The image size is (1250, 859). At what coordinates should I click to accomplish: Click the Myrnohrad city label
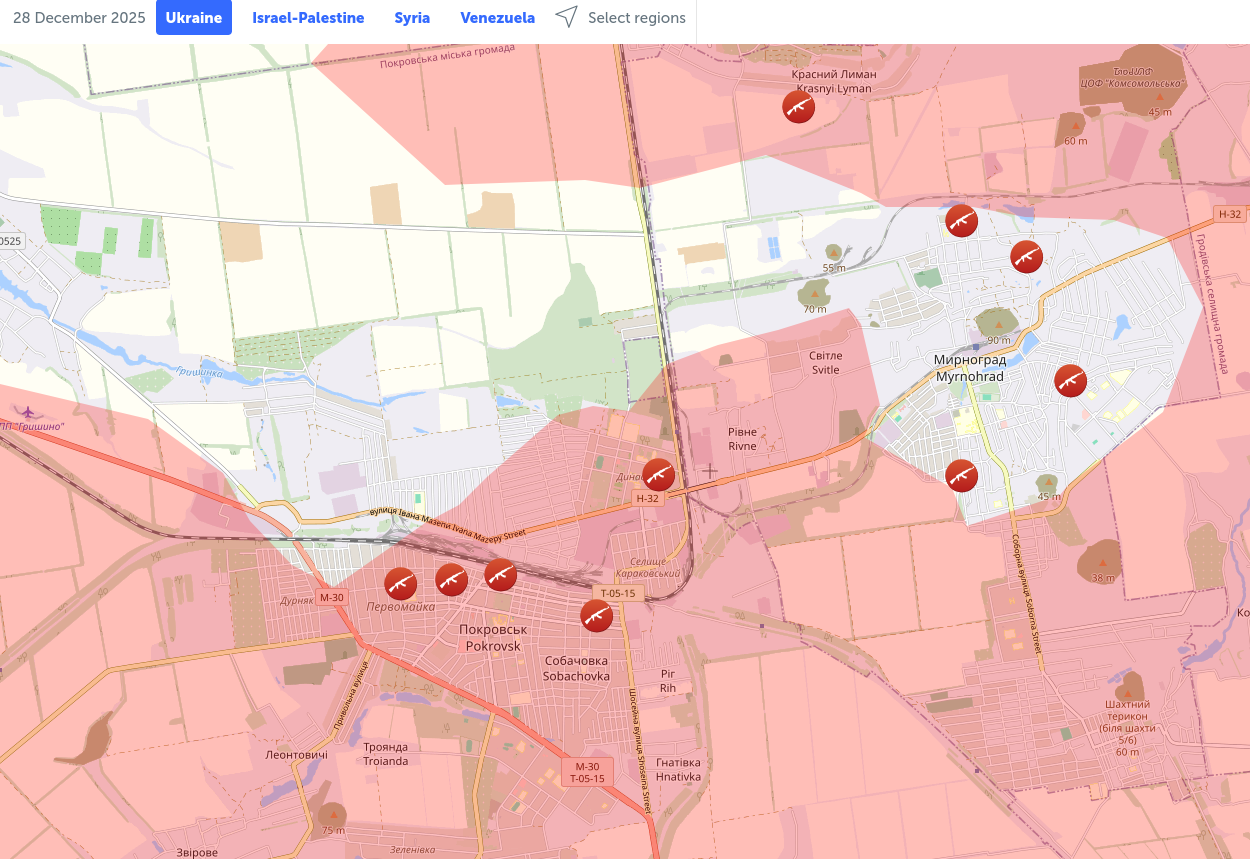coord(969,368)
